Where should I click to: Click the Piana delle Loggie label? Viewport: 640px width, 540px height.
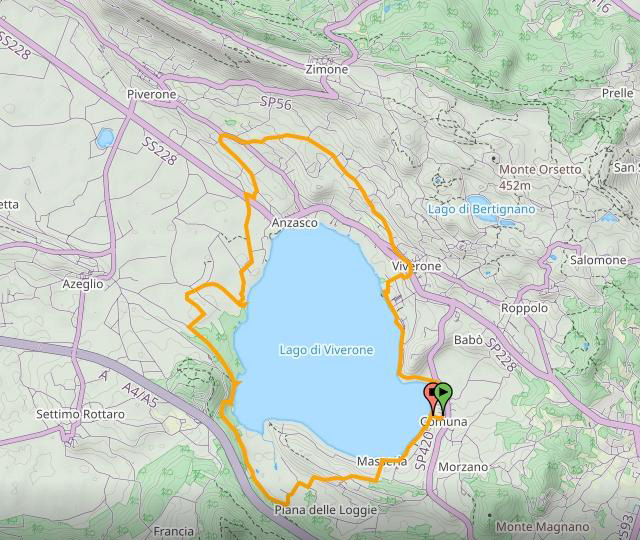[325, 510]
